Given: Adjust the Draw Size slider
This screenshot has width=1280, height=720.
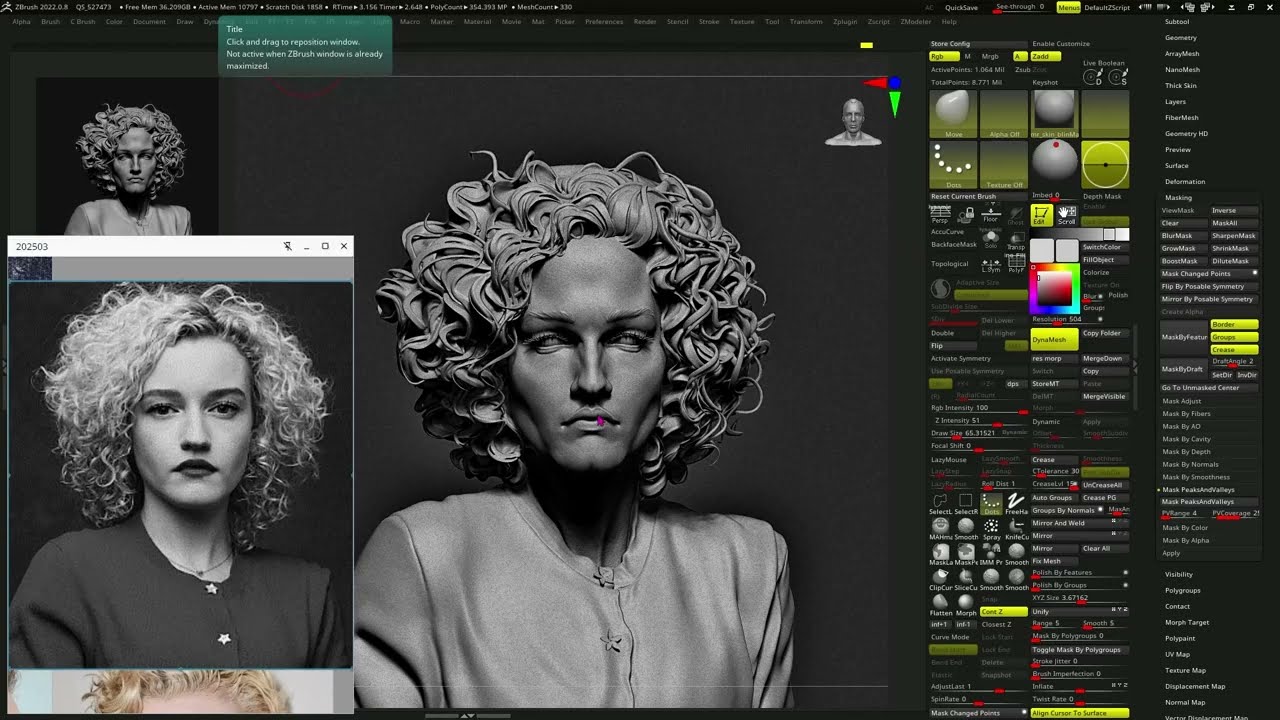Looking at the screenshot, I should click(978, 434).
